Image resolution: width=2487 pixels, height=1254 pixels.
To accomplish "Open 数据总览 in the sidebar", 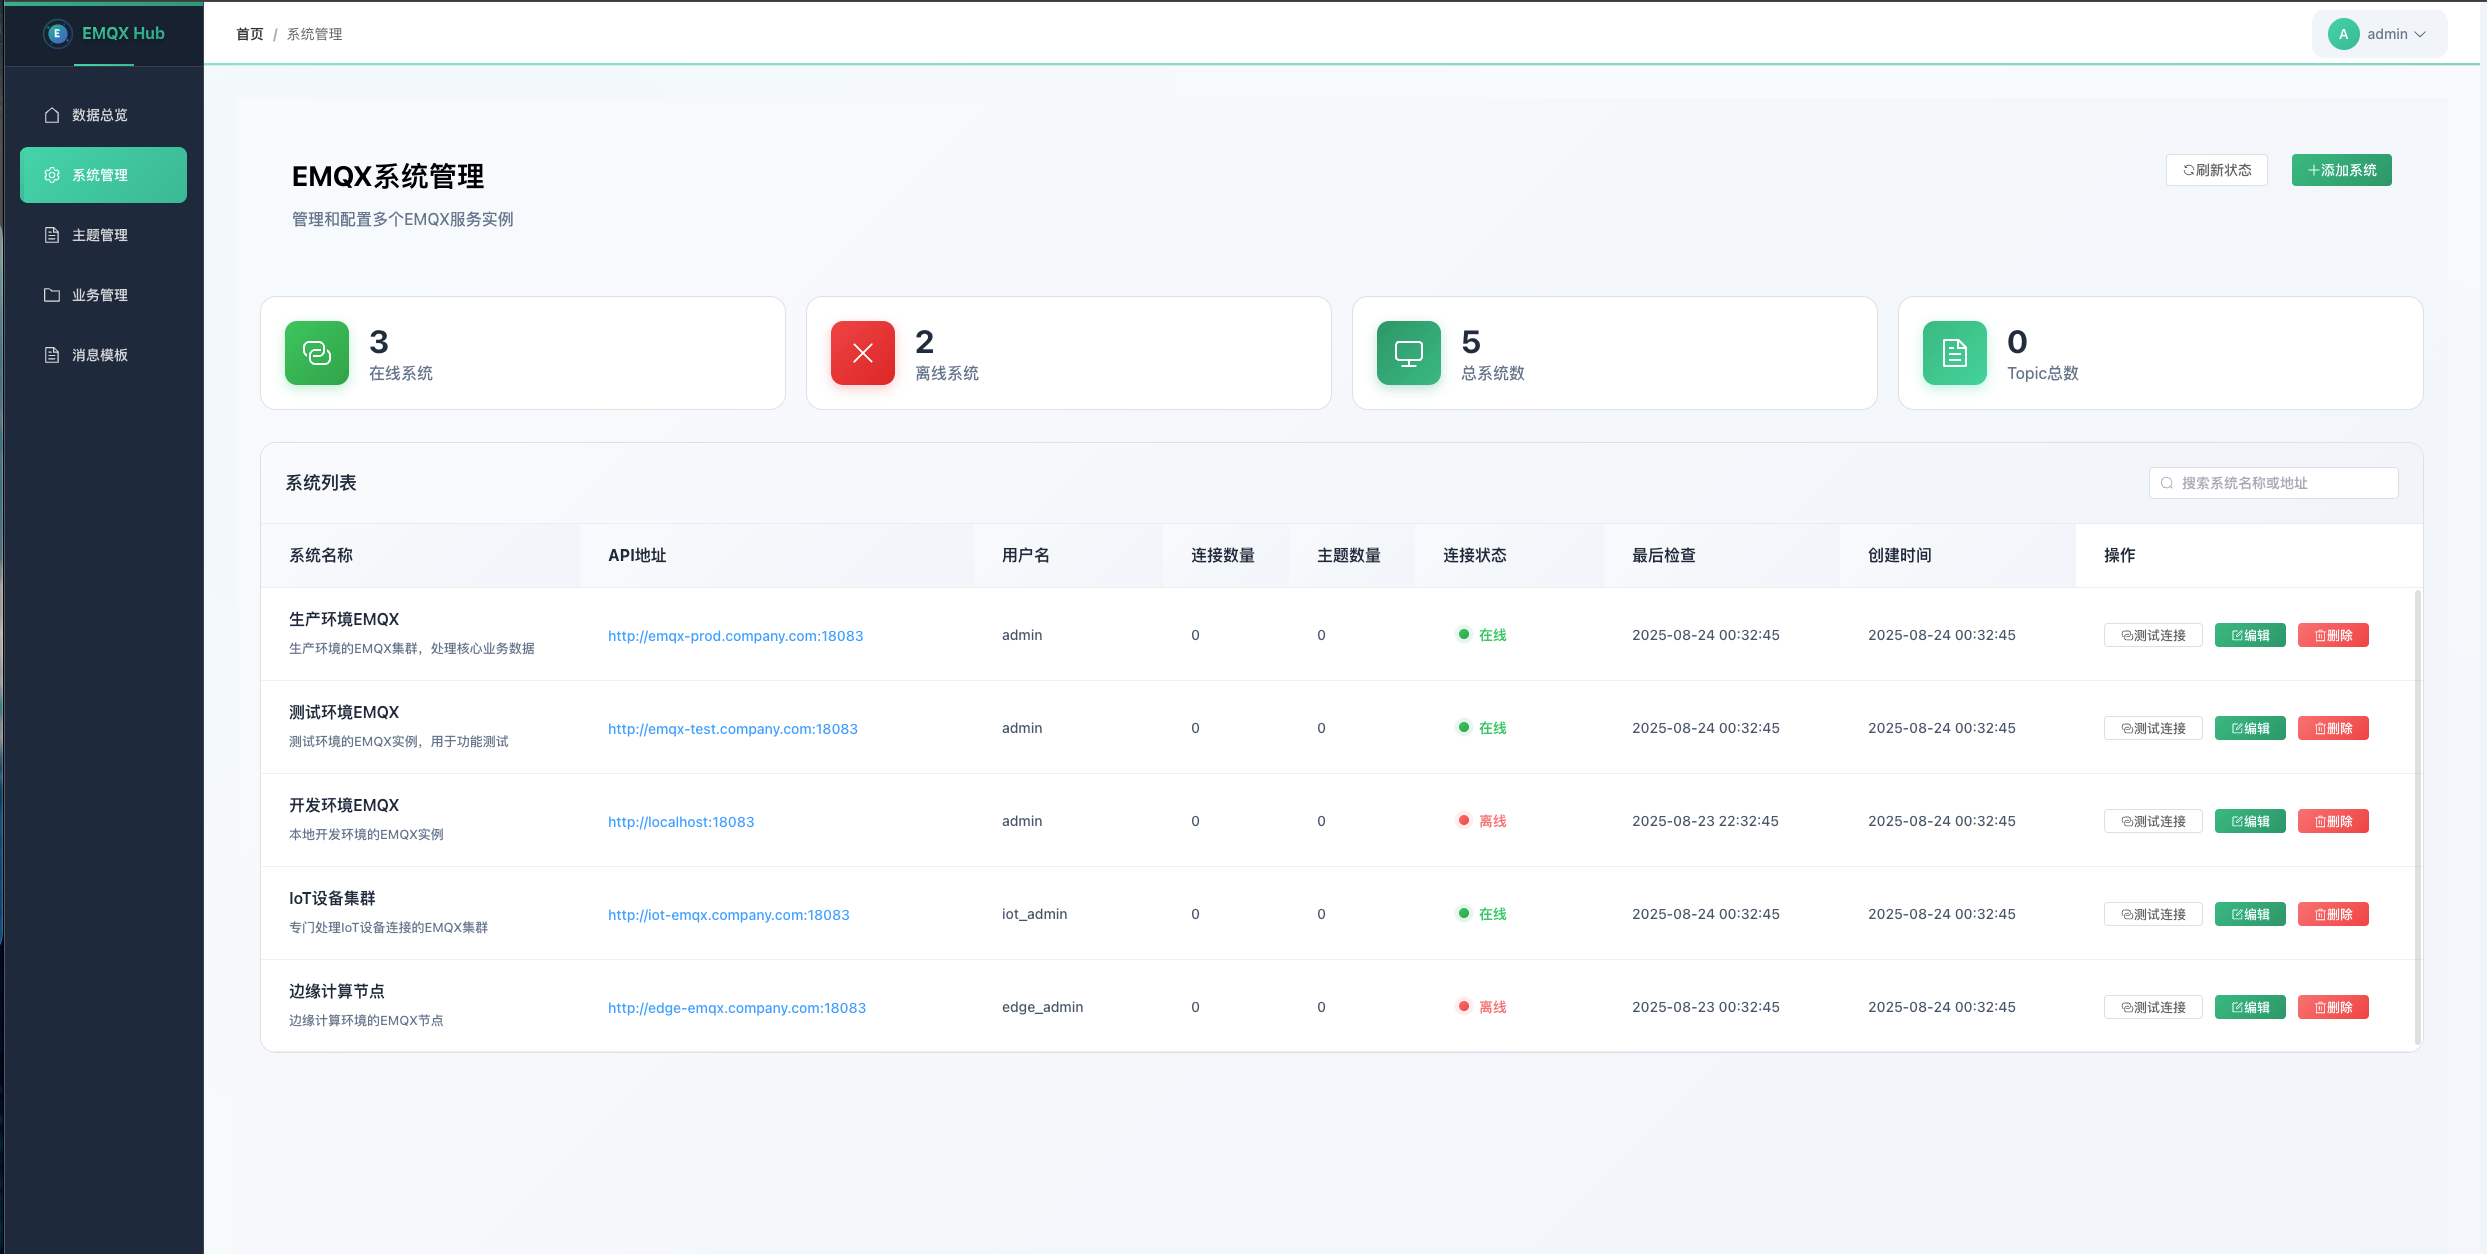I will (x=100, y=115).
